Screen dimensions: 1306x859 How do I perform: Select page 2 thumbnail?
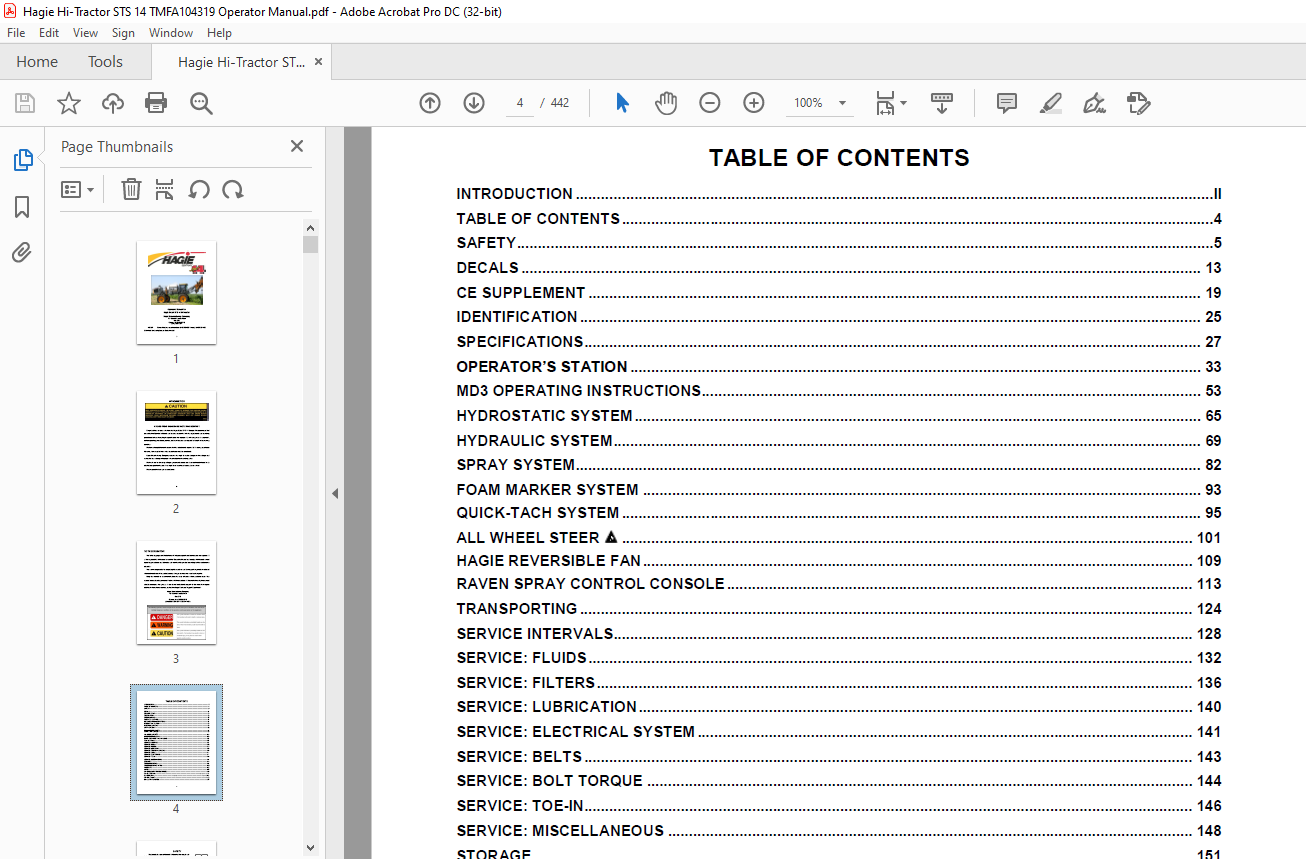click(176, 442)
